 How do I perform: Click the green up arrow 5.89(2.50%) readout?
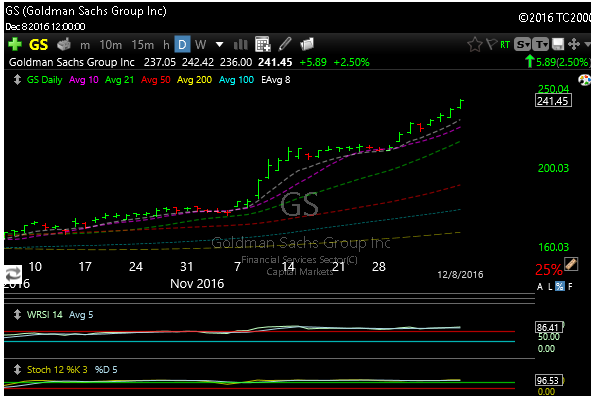[x=558, y=62]
